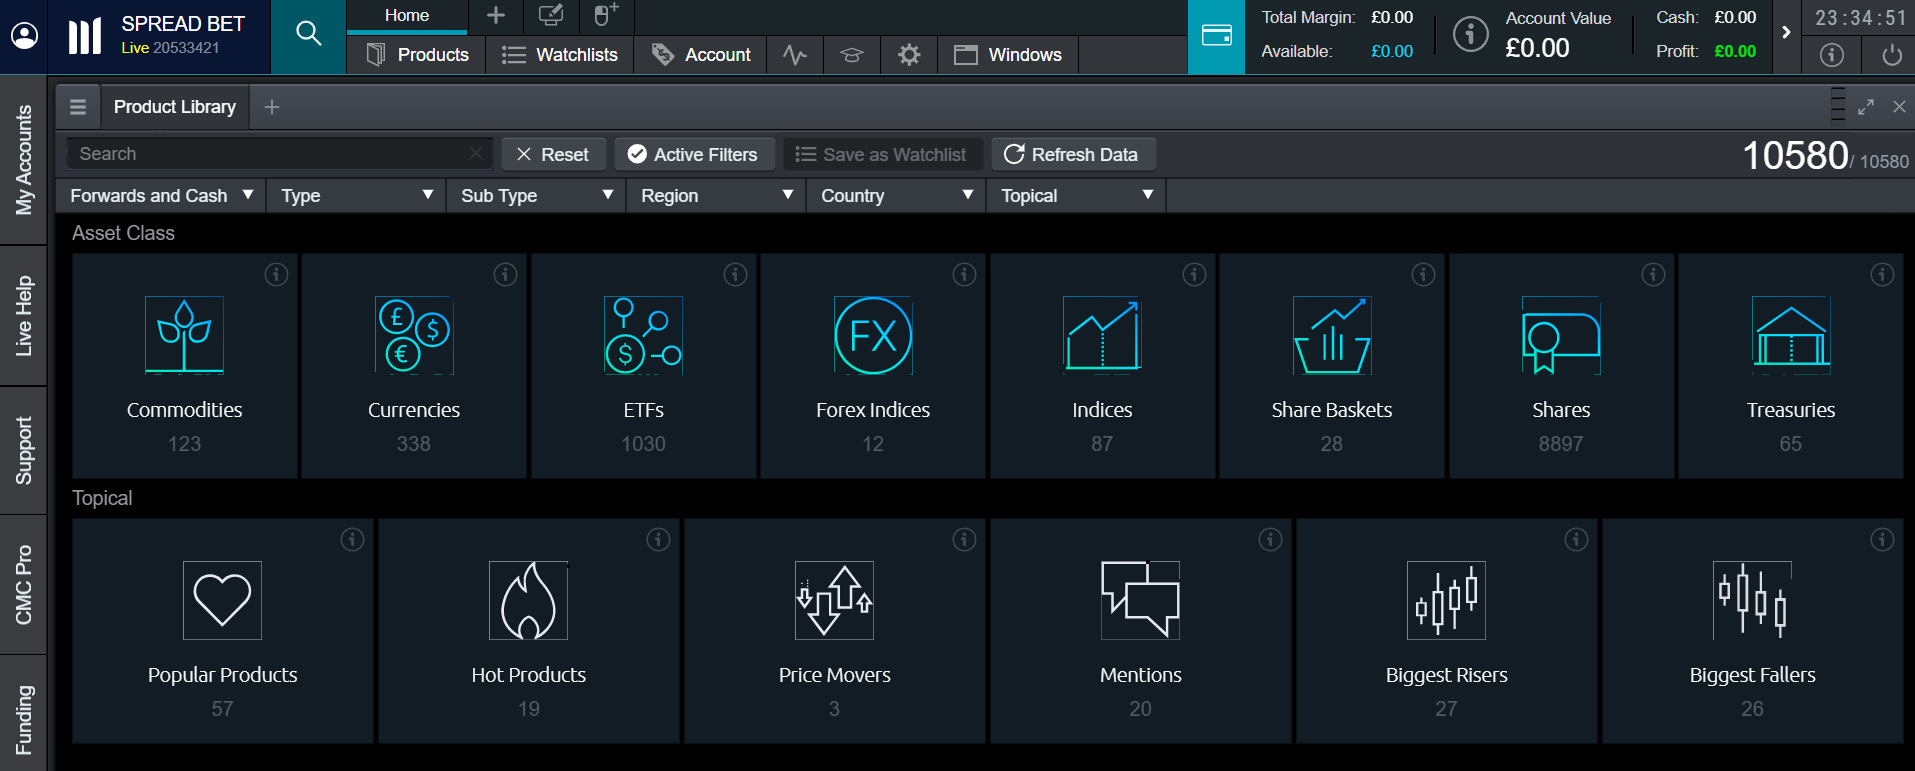Show info for the Share Baskets tile
This screenshot has height=771, width=1915.
pyautogui.click(x=1424, y=274)
